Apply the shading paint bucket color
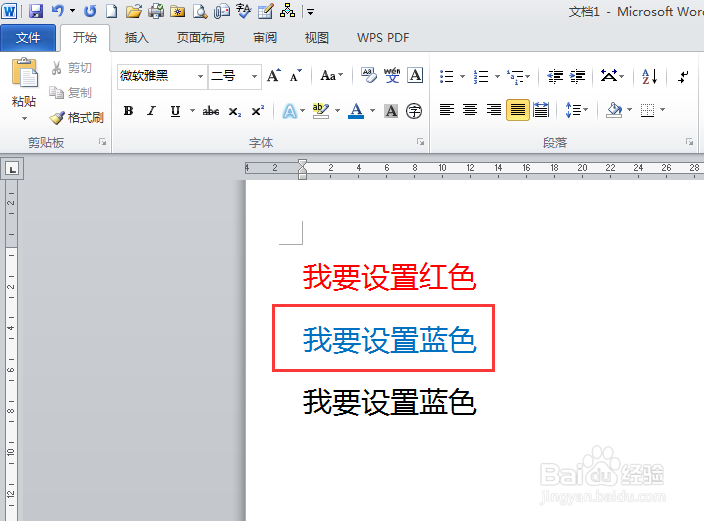 click(614, 110)
